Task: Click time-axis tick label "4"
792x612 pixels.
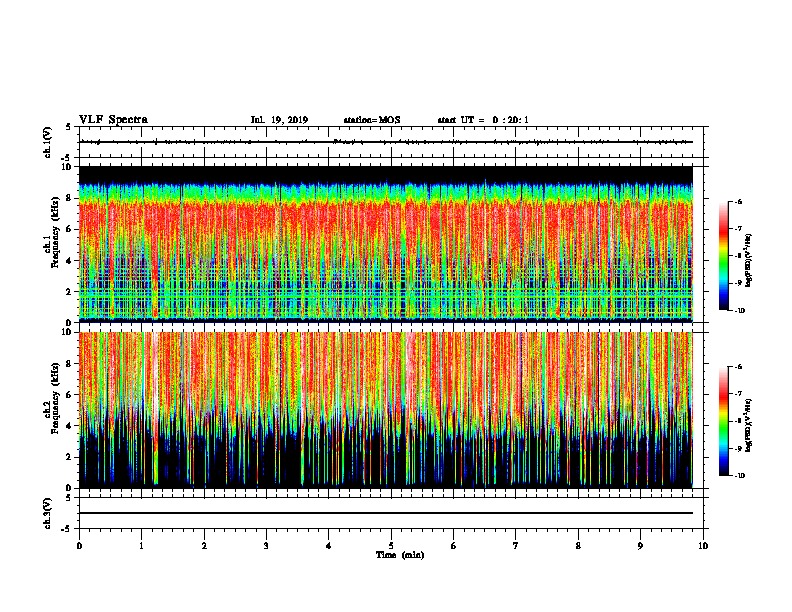Action: pyautogui.click(x=329, y=546)
